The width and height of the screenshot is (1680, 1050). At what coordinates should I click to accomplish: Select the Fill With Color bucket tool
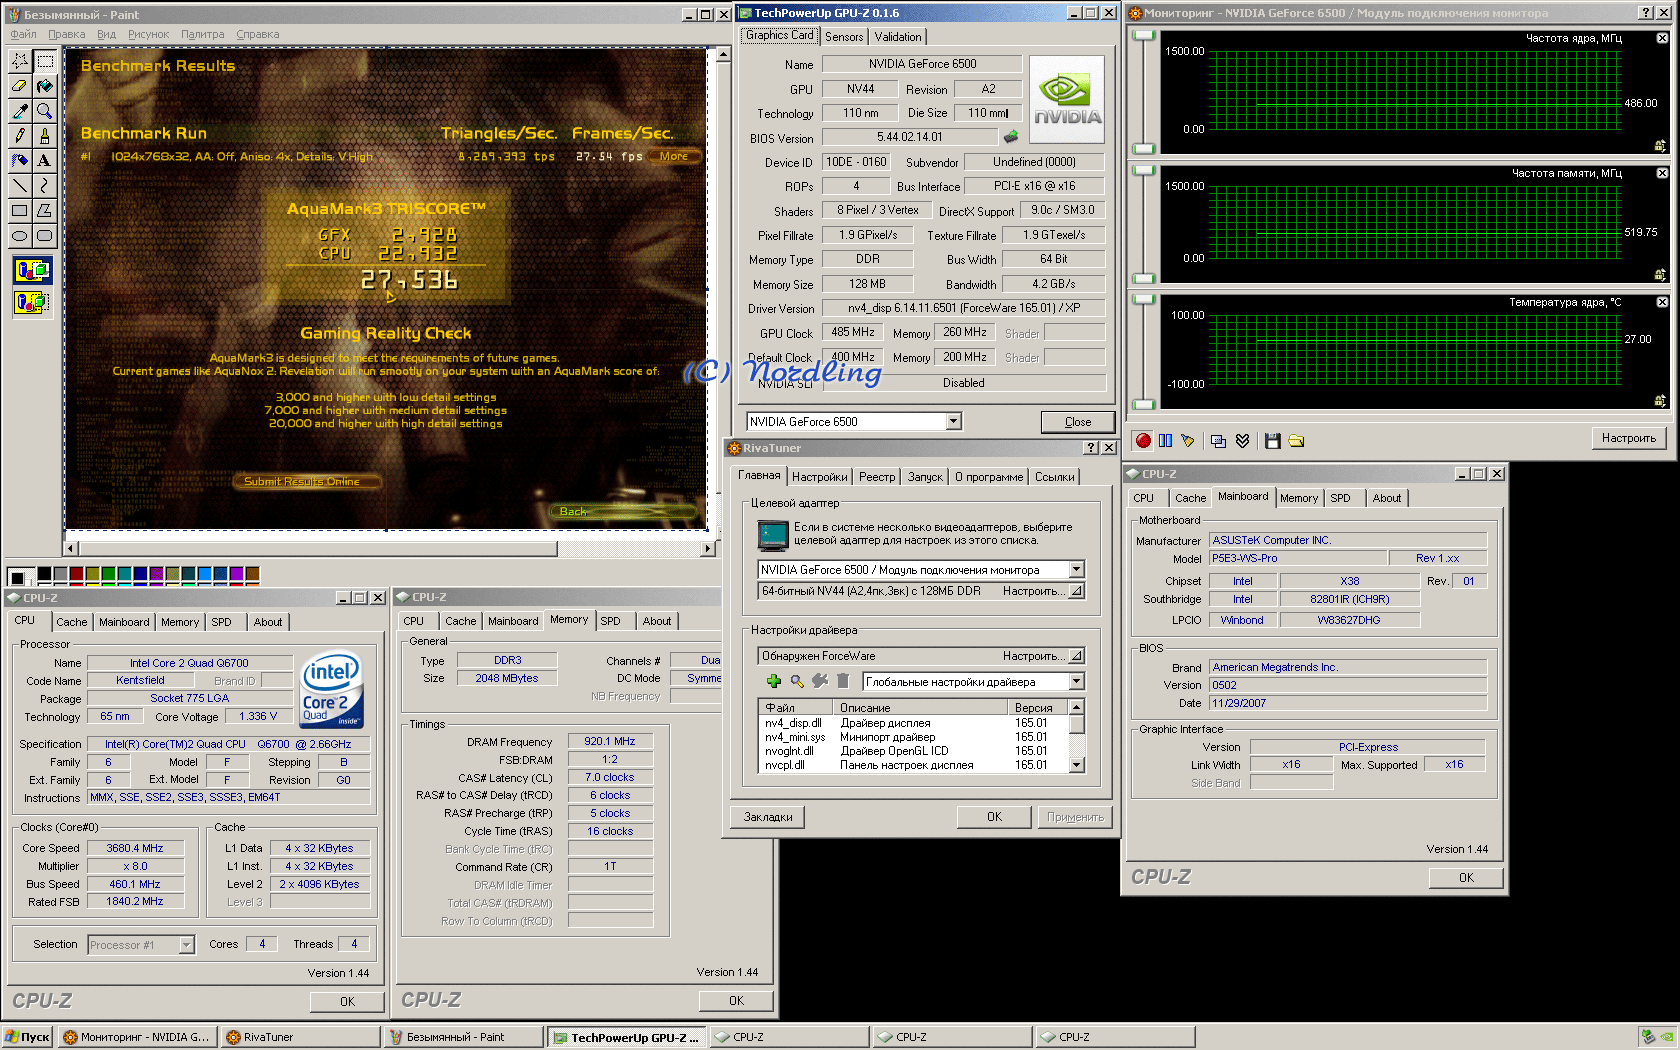(45, 86)
